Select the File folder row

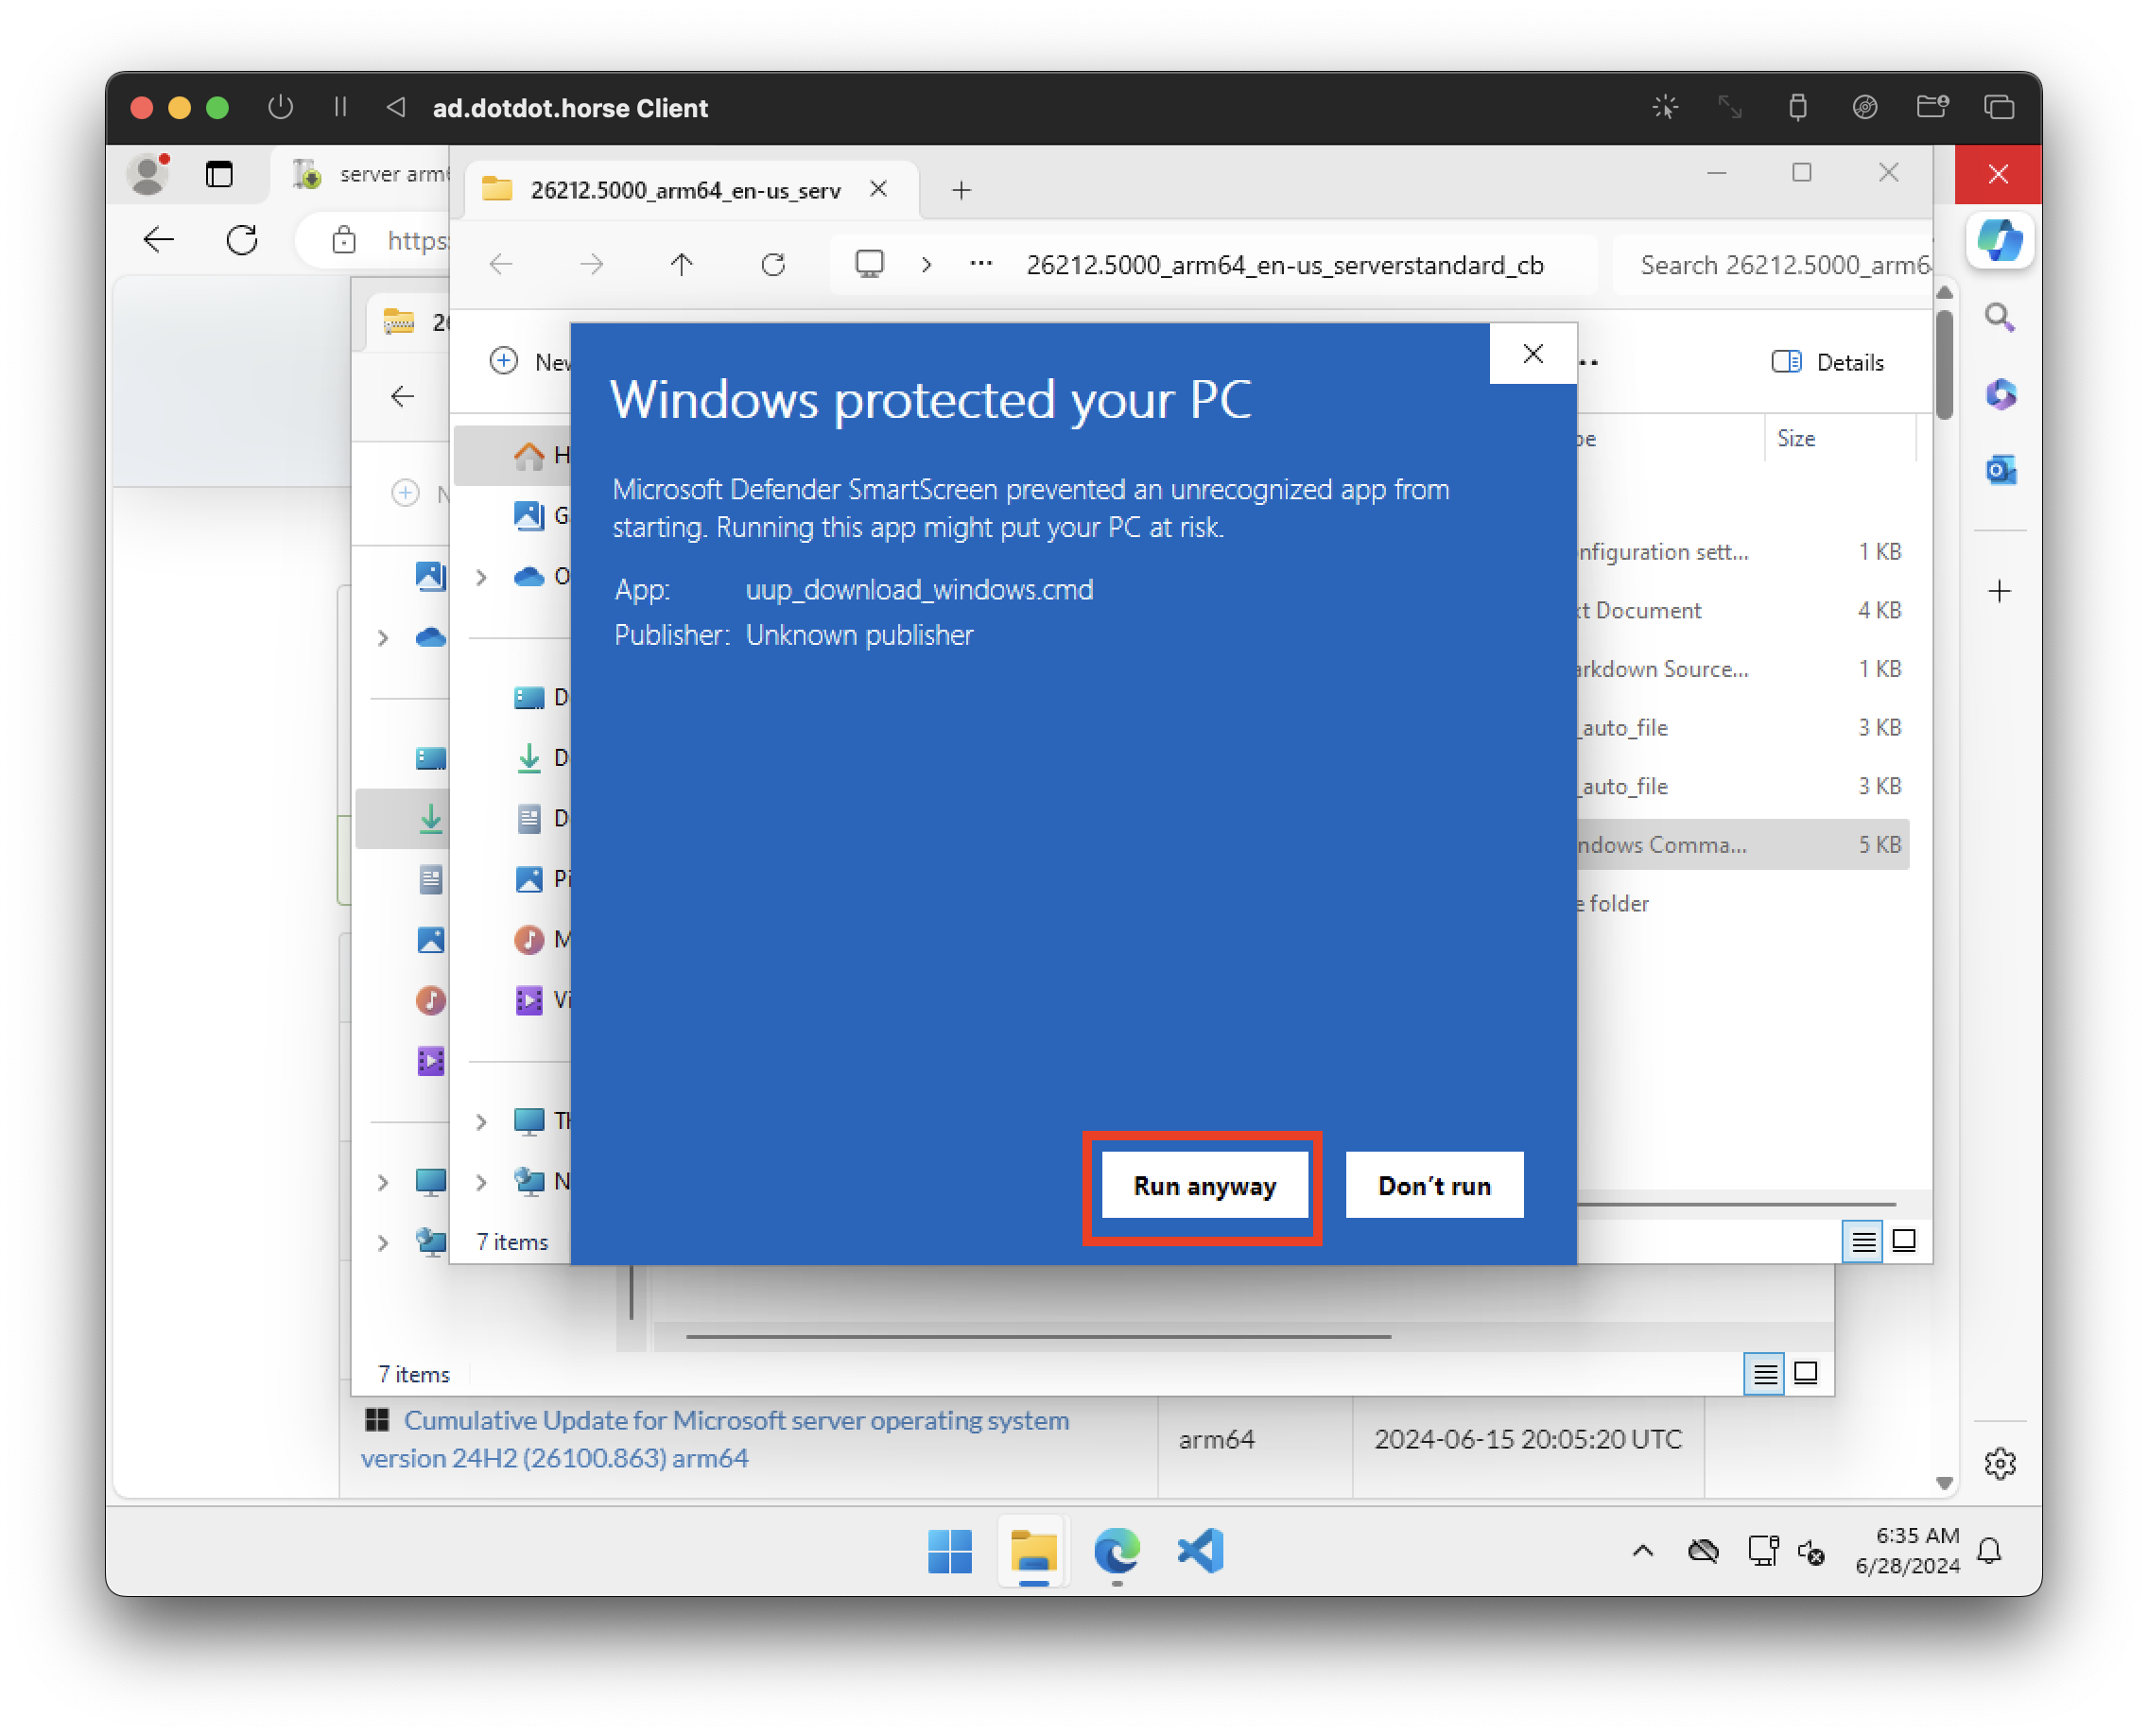pyautogui.click(x=1742, y=903)
